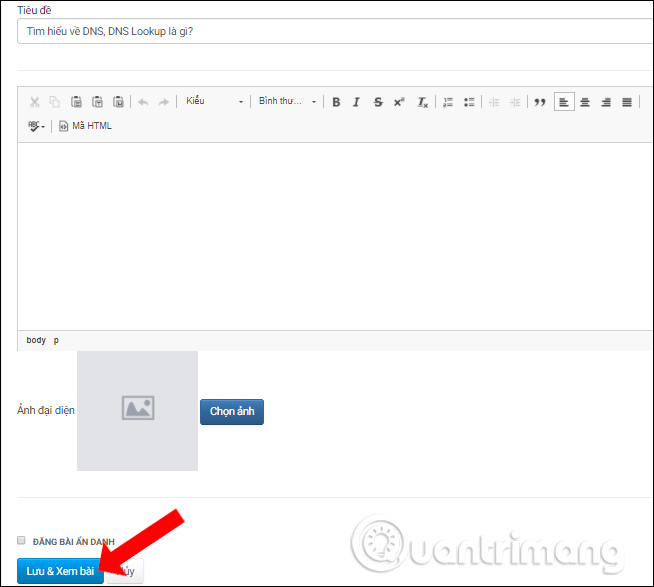The width and height of the screenshot is (654, 587).
Task: Toggle italic formatting
Action: click(356, 102)
